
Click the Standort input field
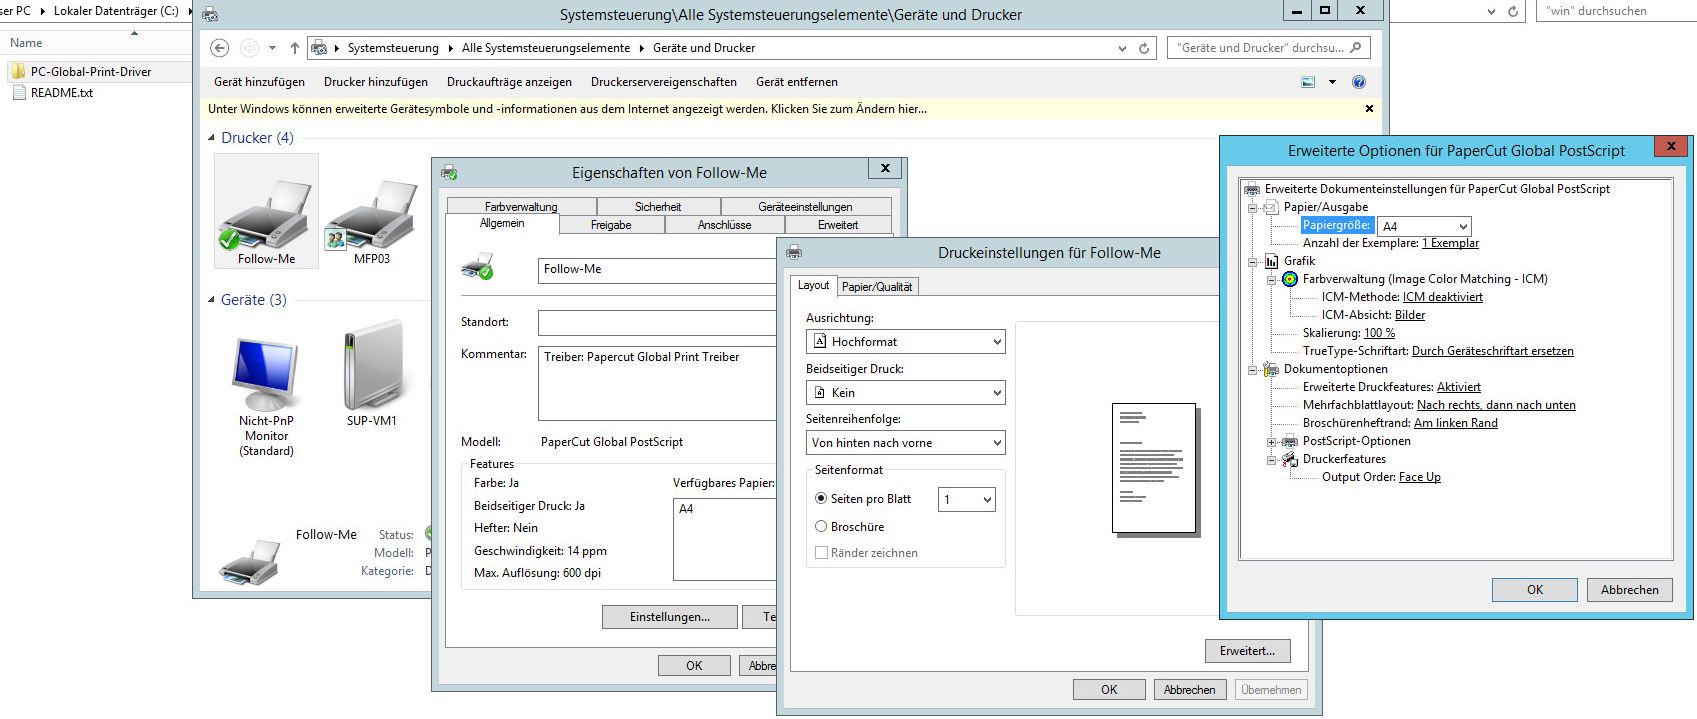657,323
